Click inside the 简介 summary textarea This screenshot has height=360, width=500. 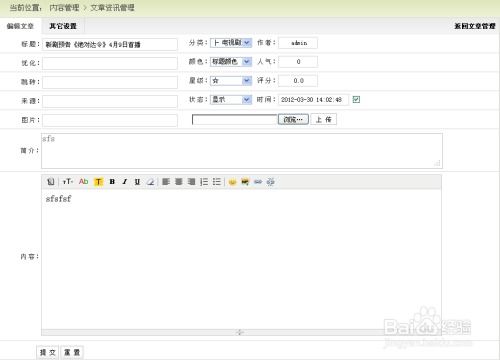click(242, 151)
